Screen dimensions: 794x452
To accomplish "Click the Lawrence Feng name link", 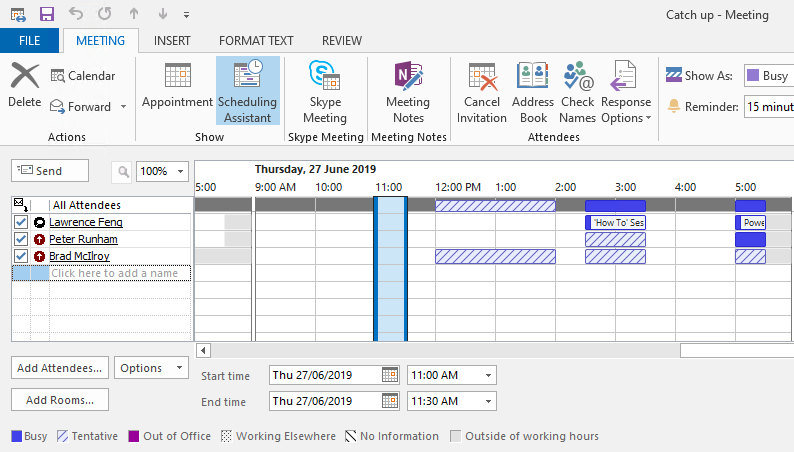I will (86, 222).
